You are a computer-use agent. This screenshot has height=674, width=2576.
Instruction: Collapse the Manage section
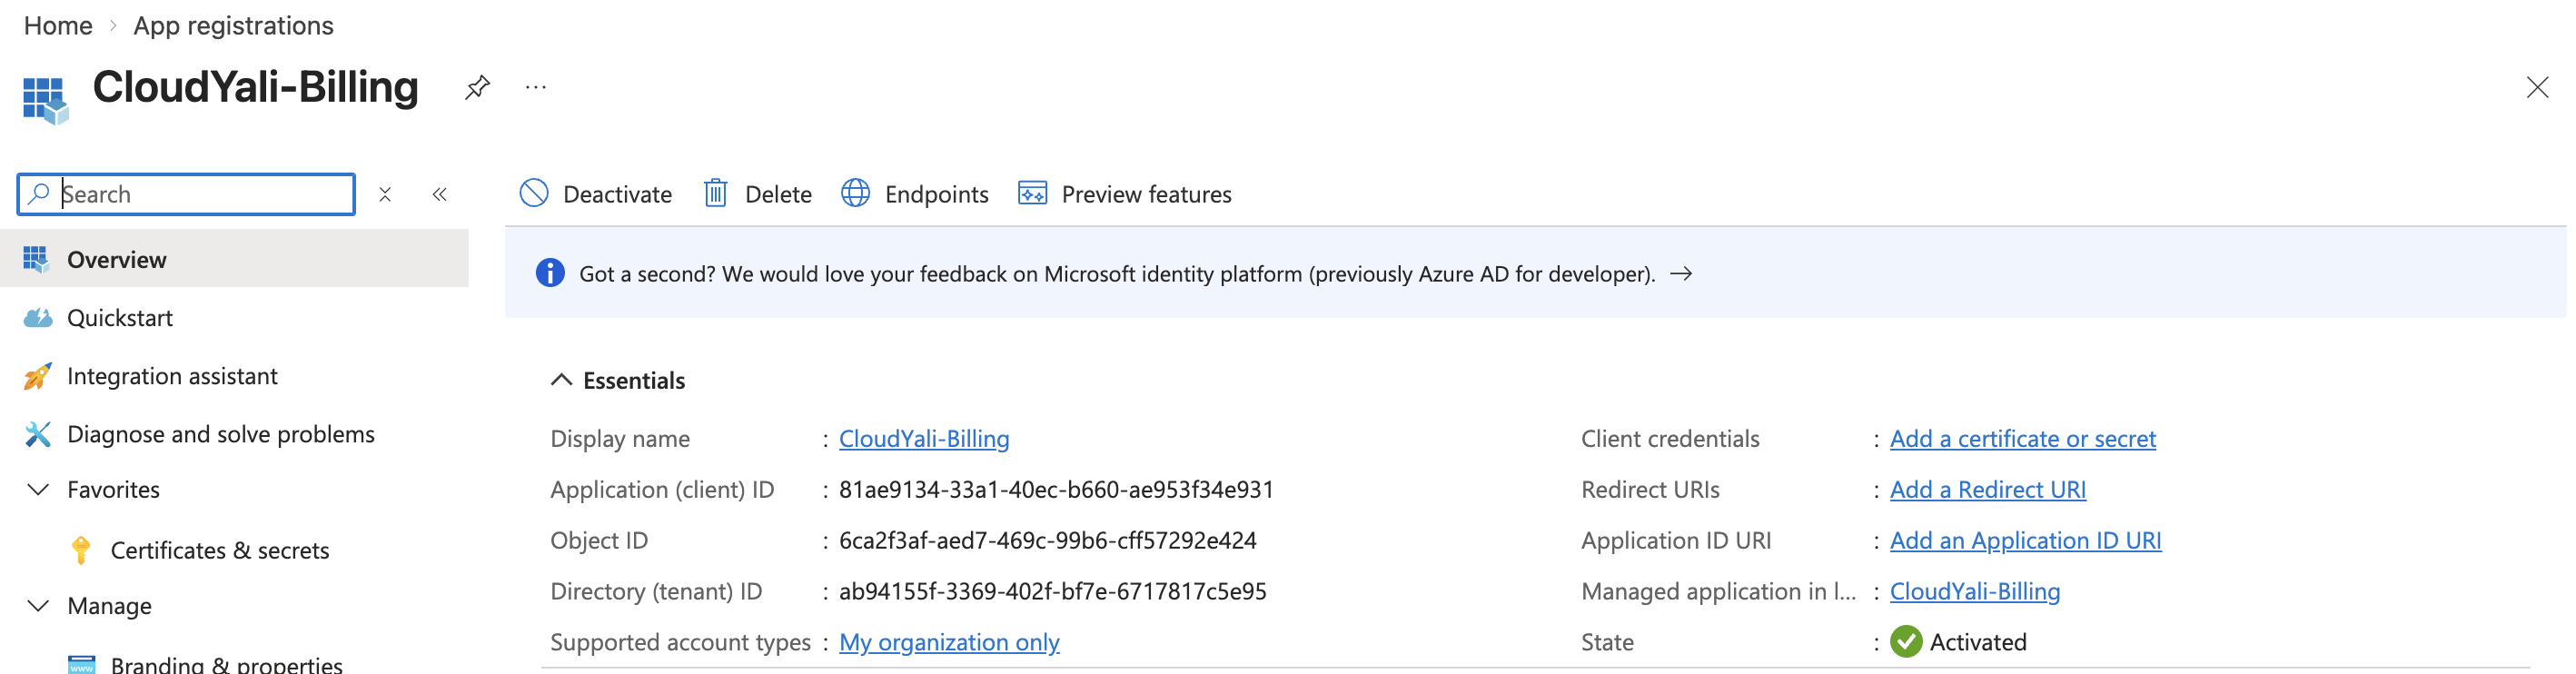[x=37, y=606]
